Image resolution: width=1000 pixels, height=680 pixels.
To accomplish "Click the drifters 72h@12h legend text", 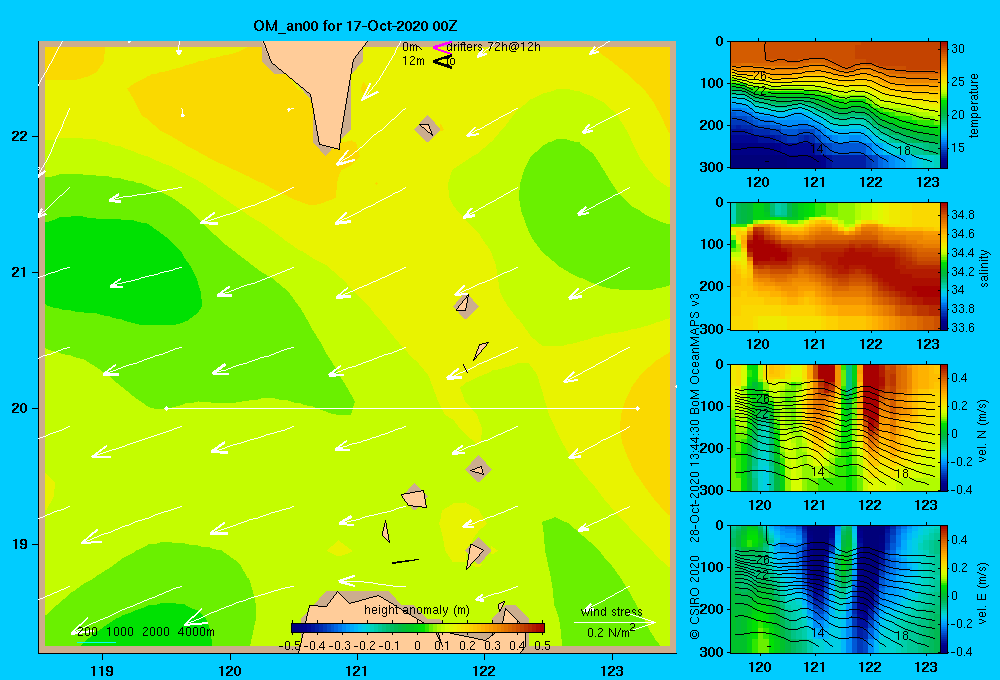I will click(x=493, y=47).
